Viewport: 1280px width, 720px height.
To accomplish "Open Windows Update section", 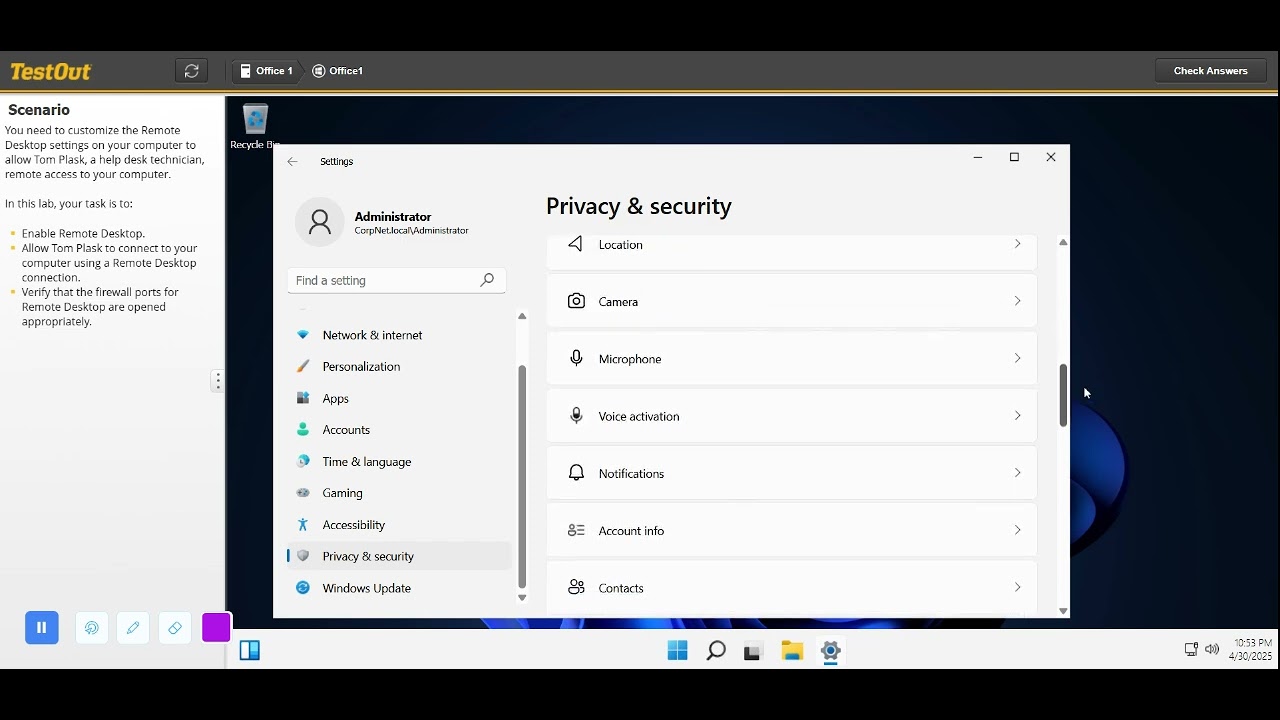I will click(399, 588).
